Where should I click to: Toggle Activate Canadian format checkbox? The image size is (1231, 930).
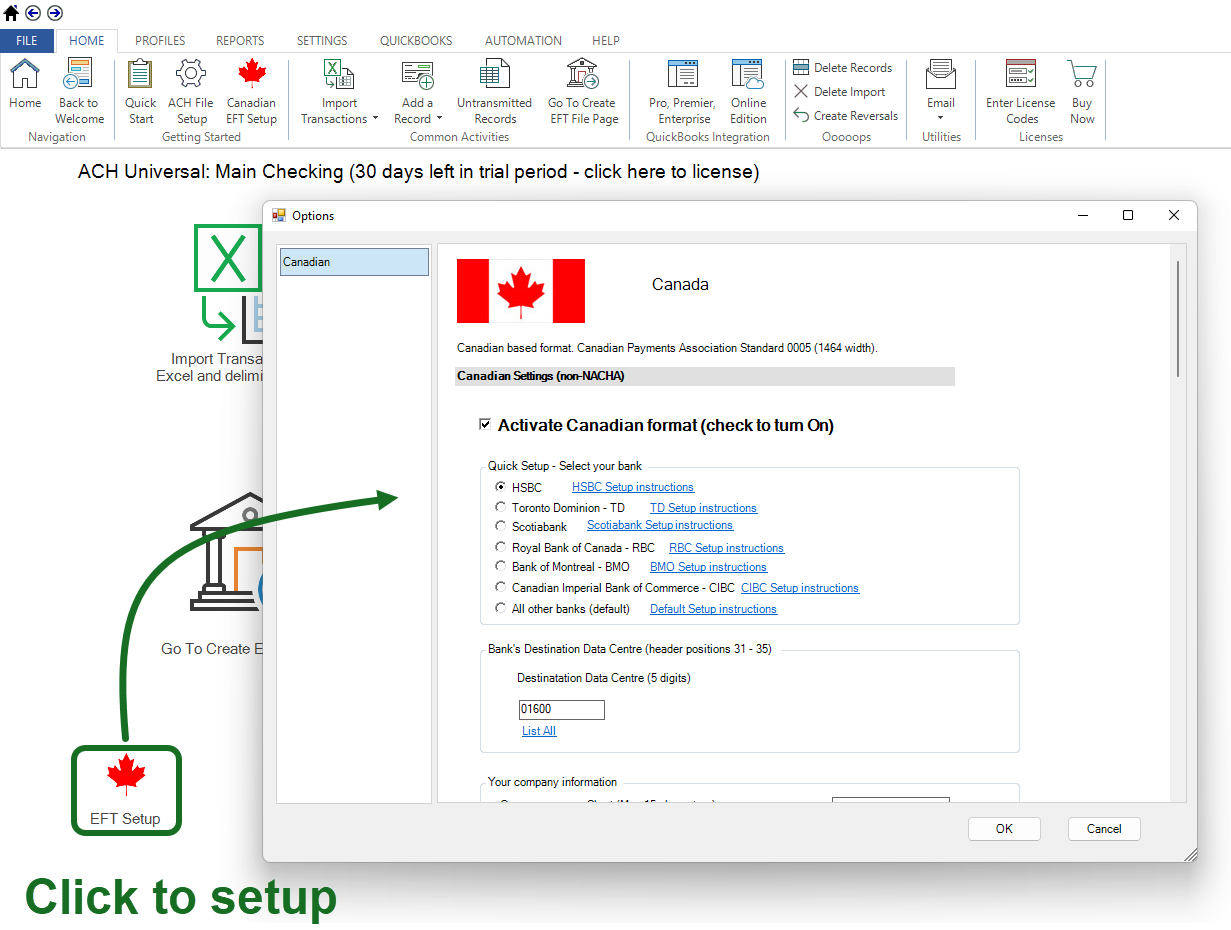click(485, 425)
